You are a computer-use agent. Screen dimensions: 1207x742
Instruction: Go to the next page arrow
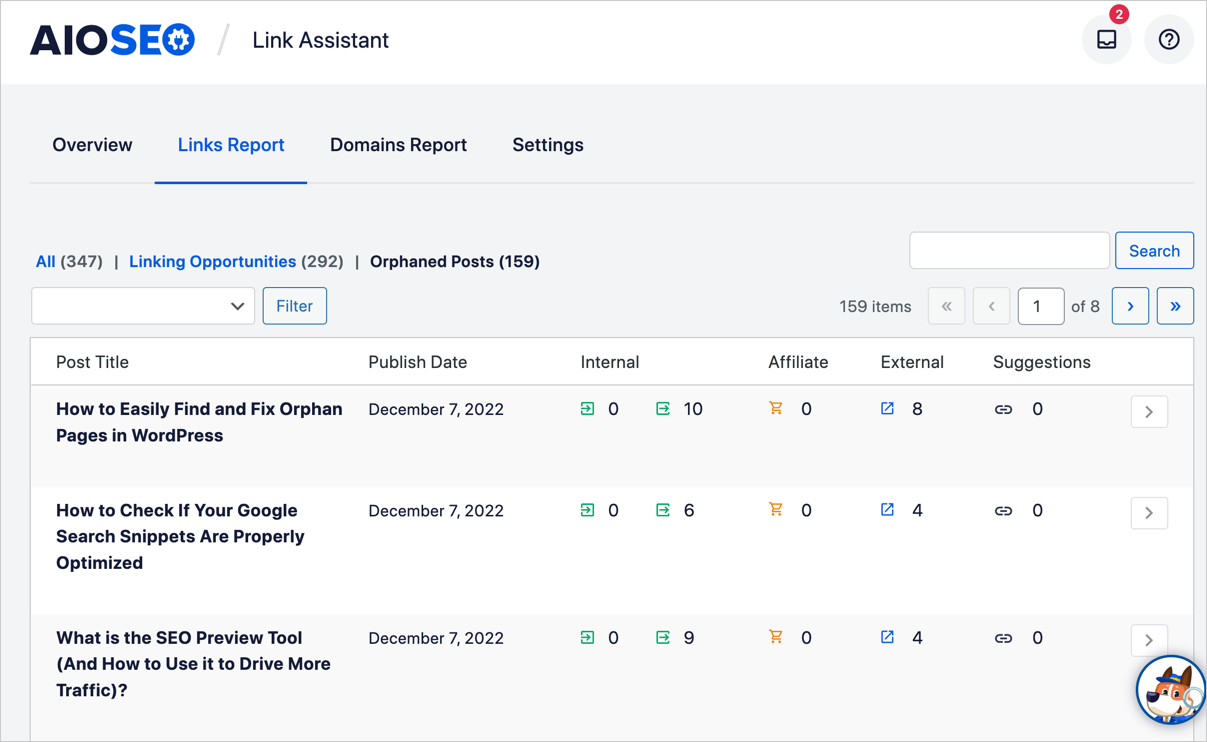pos(1130,306)
